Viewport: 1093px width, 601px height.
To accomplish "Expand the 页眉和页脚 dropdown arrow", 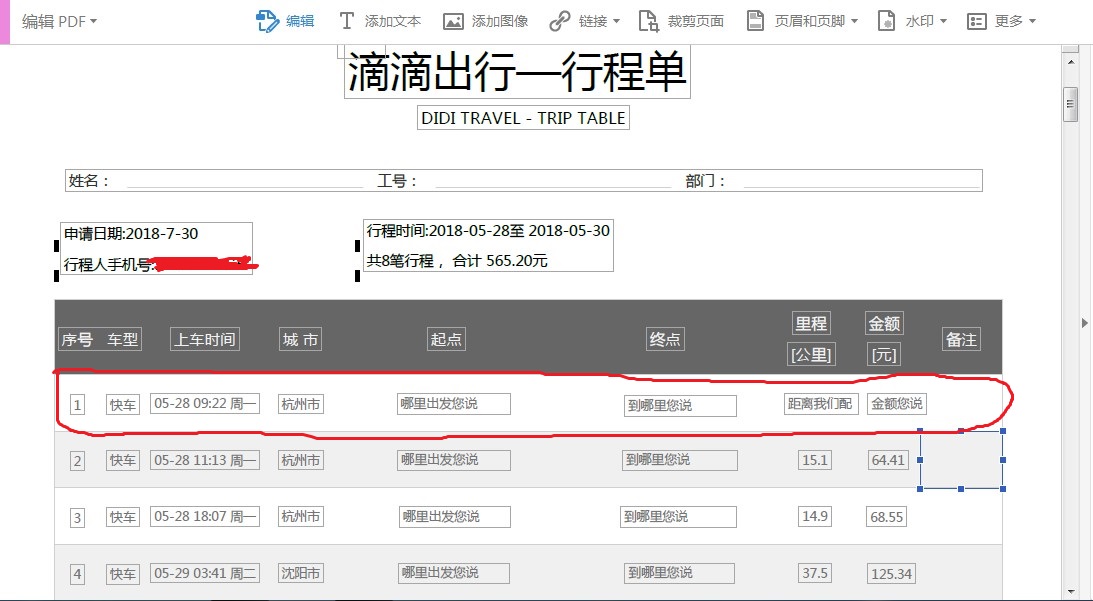I will [x=855, y=22].
